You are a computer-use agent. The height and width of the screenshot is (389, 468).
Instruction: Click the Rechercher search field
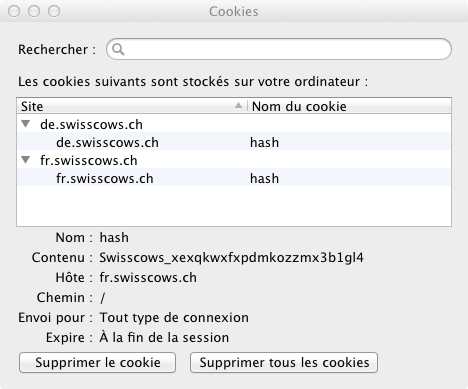(279, 49)
